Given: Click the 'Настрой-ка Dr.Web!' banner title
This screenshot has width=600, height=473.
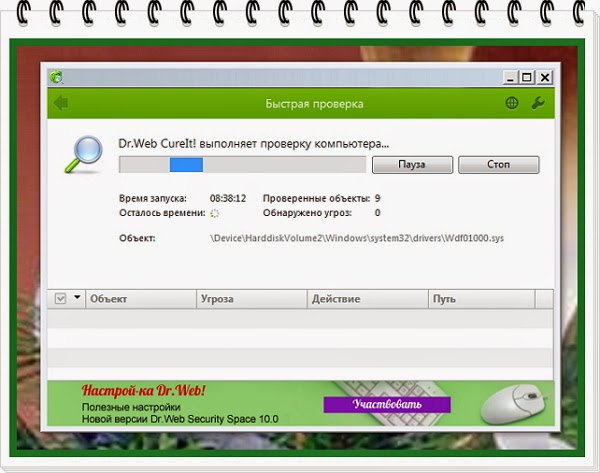Looking at the screenshot, I should [143, 391].
